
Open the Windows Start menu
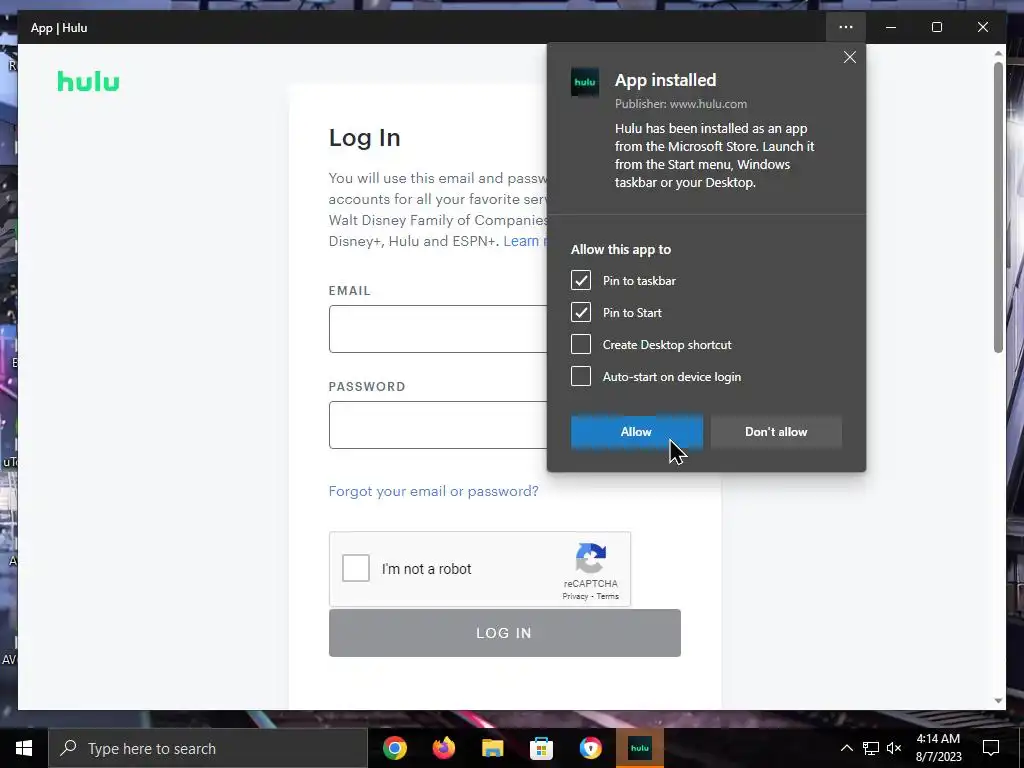(x=24, y=748)
